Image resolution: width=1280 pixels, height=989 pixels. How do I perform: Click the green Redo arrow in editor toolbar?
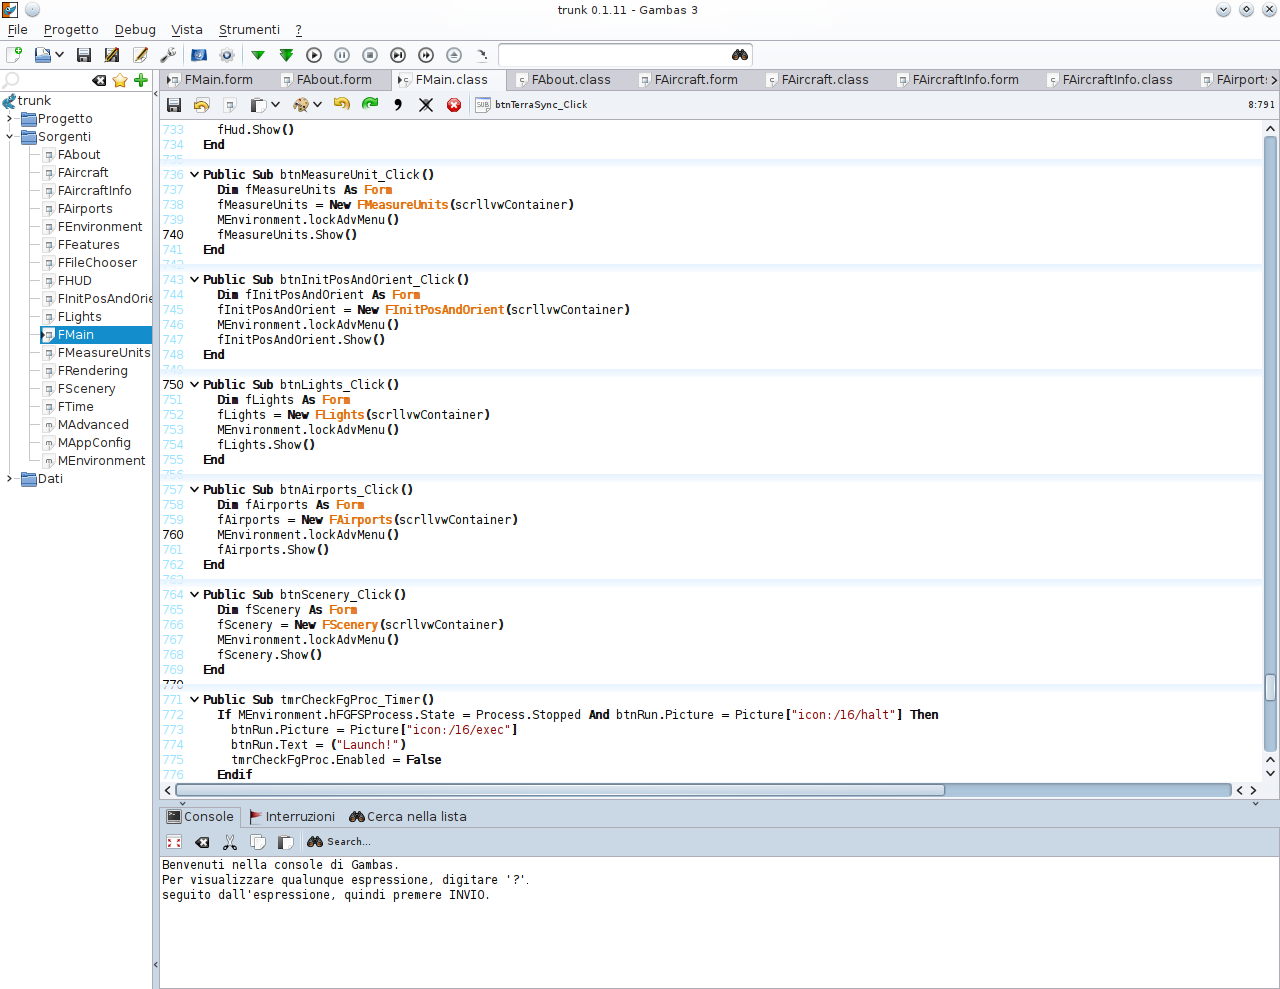click(370, 104)
